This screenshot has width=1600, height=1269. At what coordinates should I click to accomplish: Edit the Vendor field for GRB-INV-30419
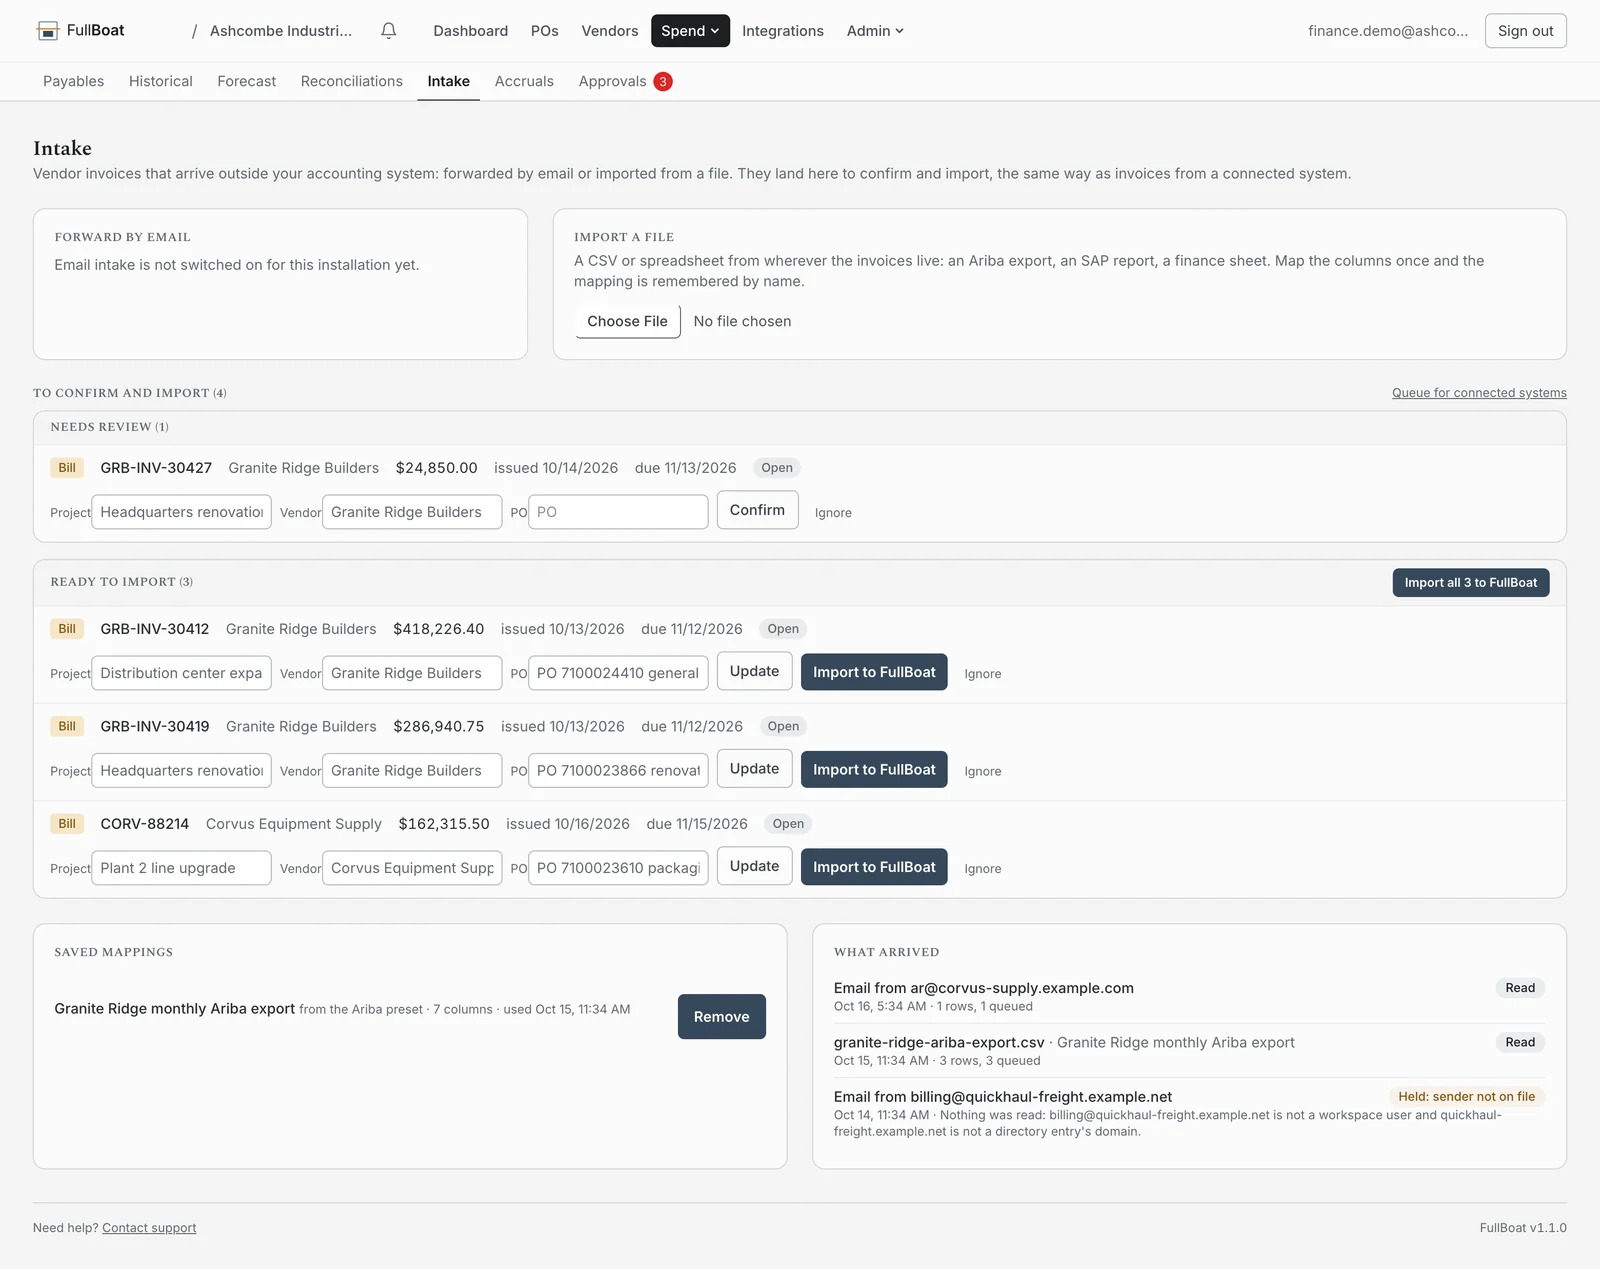[412, 771]
